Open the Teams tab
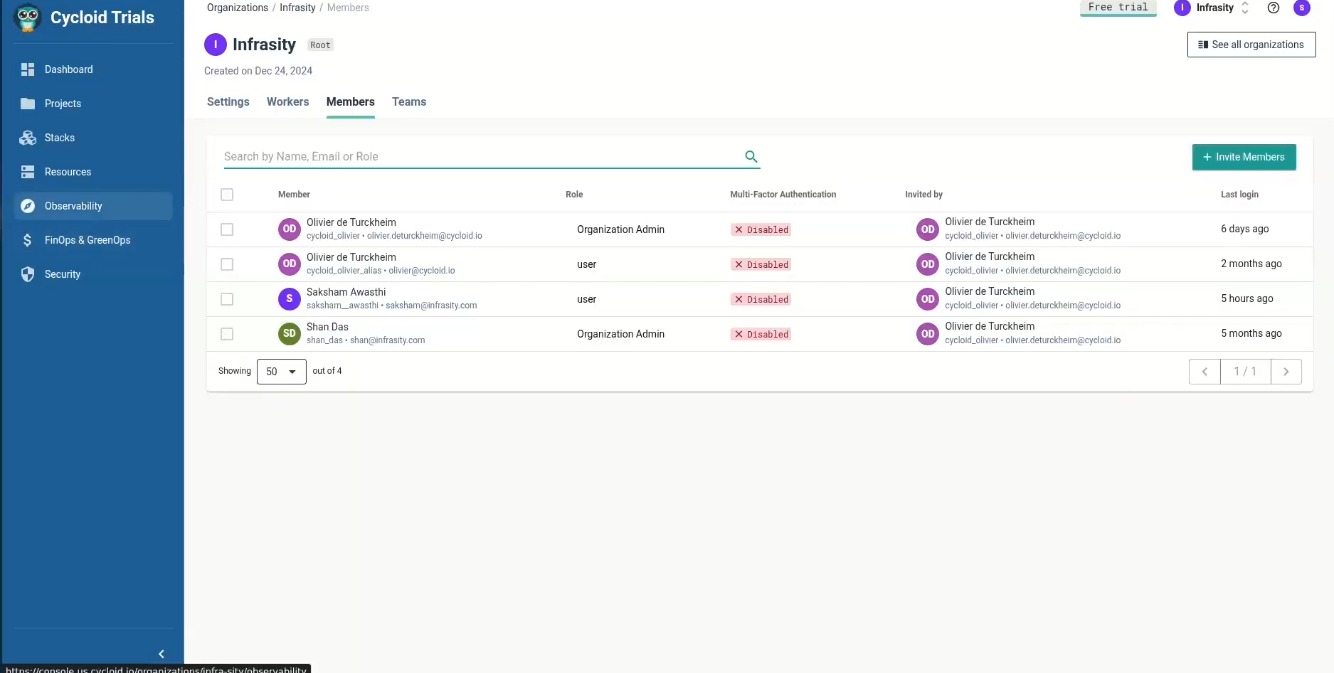1334x673 pixels. tap(409, 102)
